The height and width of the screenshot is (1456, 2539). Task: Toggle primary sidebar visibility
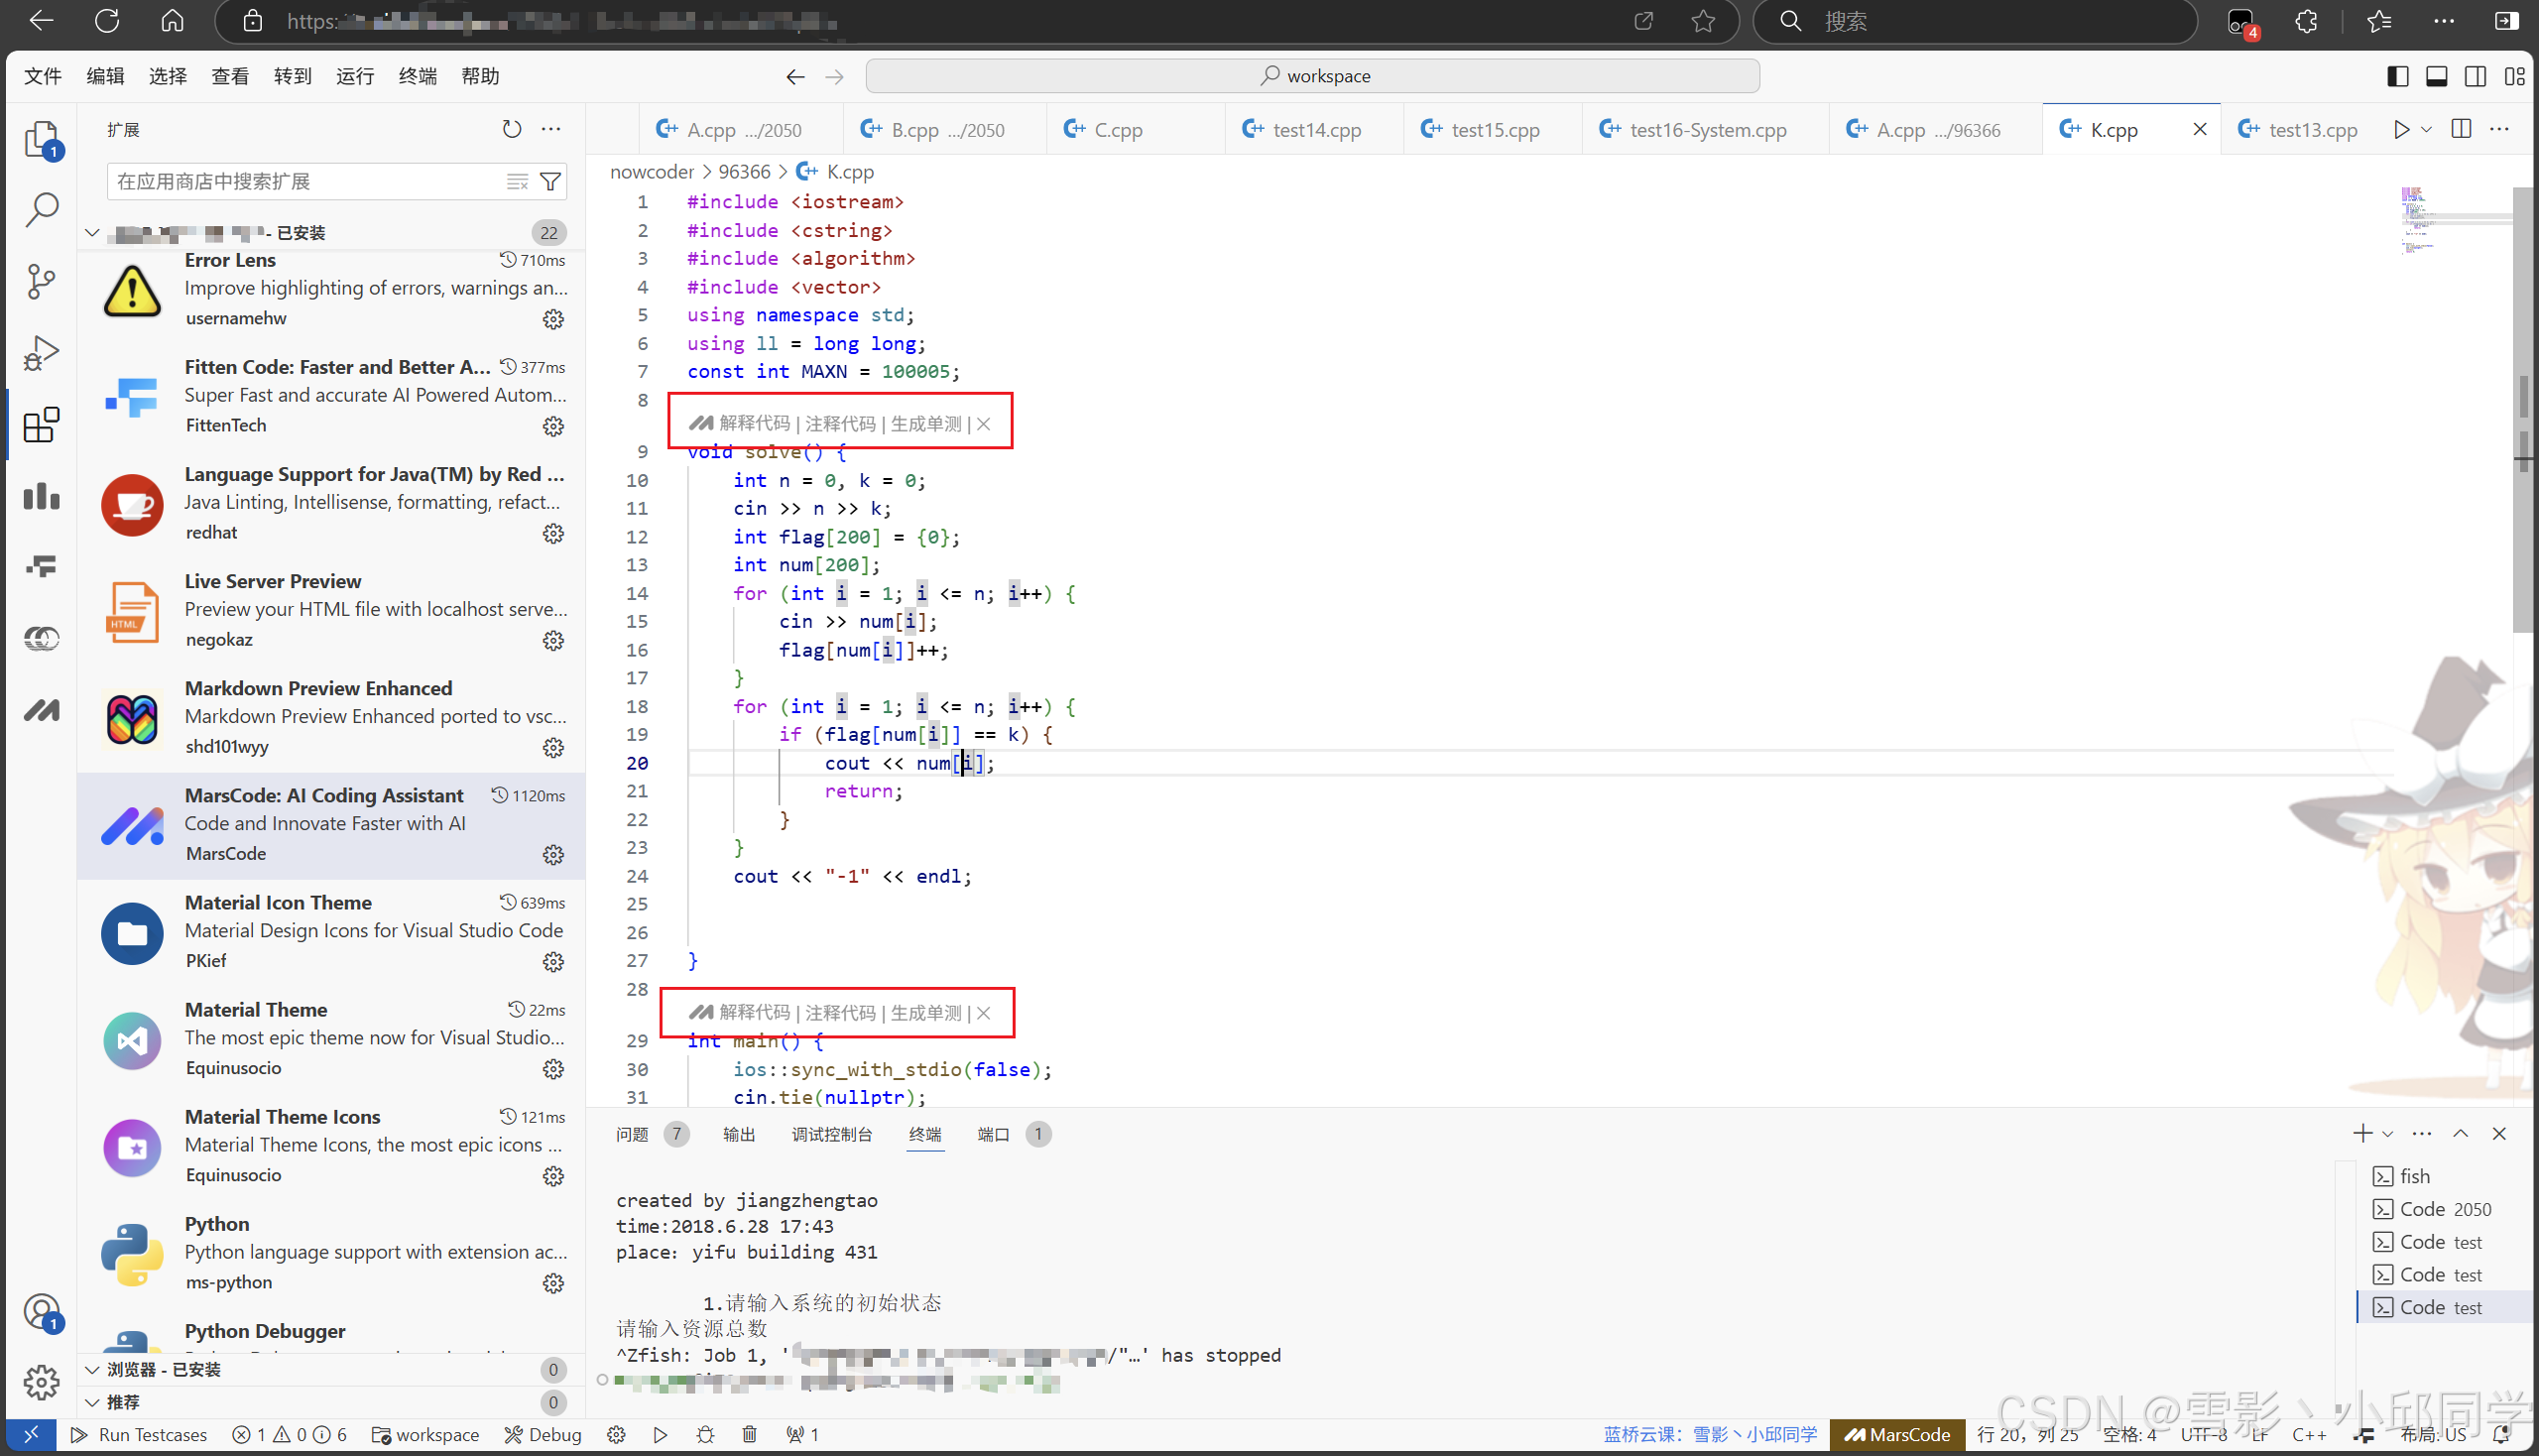(2397, 76)
